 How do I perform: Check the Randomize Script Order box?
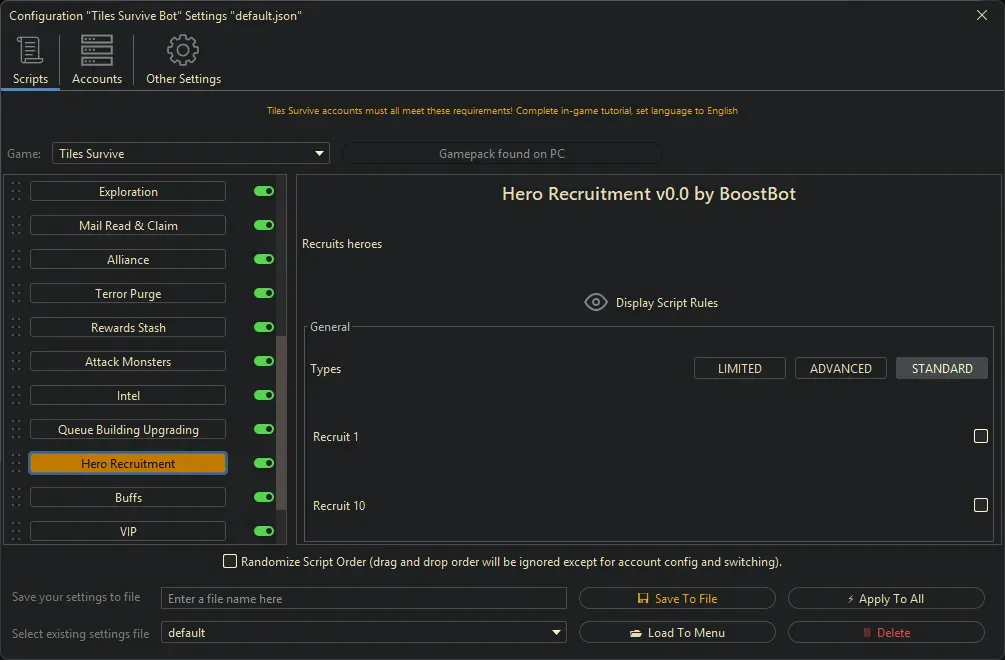point(230,562)
